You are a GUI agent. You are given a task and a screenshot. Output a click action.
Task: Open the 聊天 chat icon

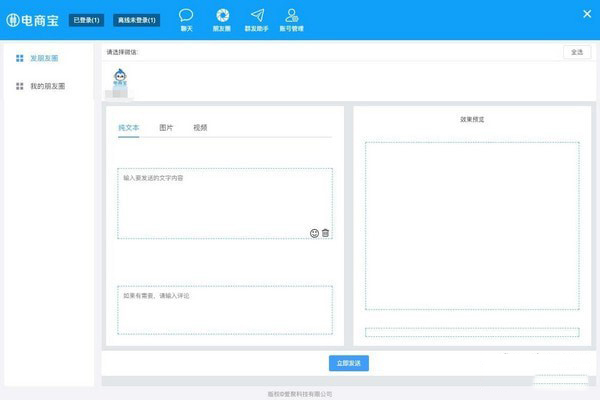click(186, 20)
